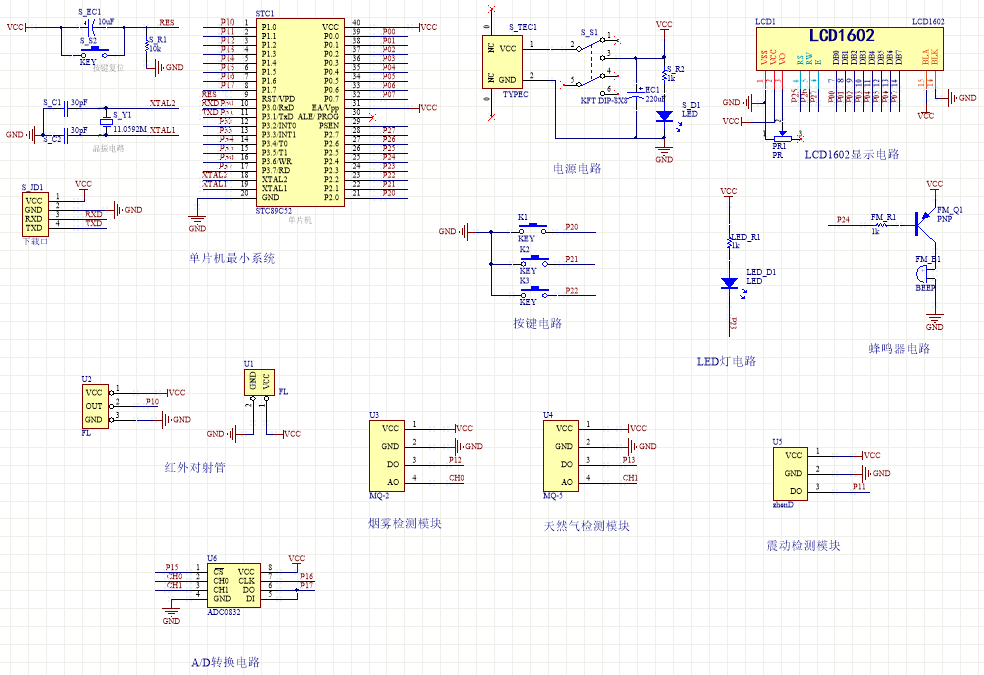This screenshot has height=675, width=984.
Task: Select the P13 net label on MQ-5 DO
Action: pos(629,460)
